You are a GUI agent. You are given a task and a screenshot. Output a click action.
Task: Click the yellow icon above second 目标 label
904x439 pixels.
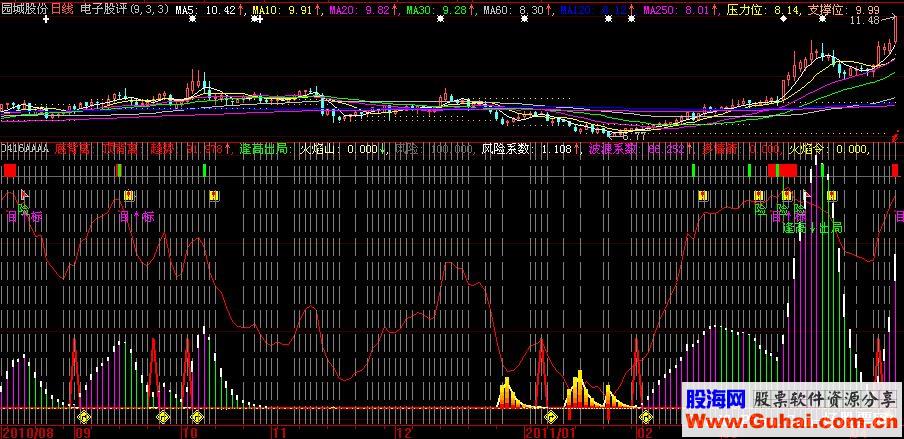[x=129, y=196]
